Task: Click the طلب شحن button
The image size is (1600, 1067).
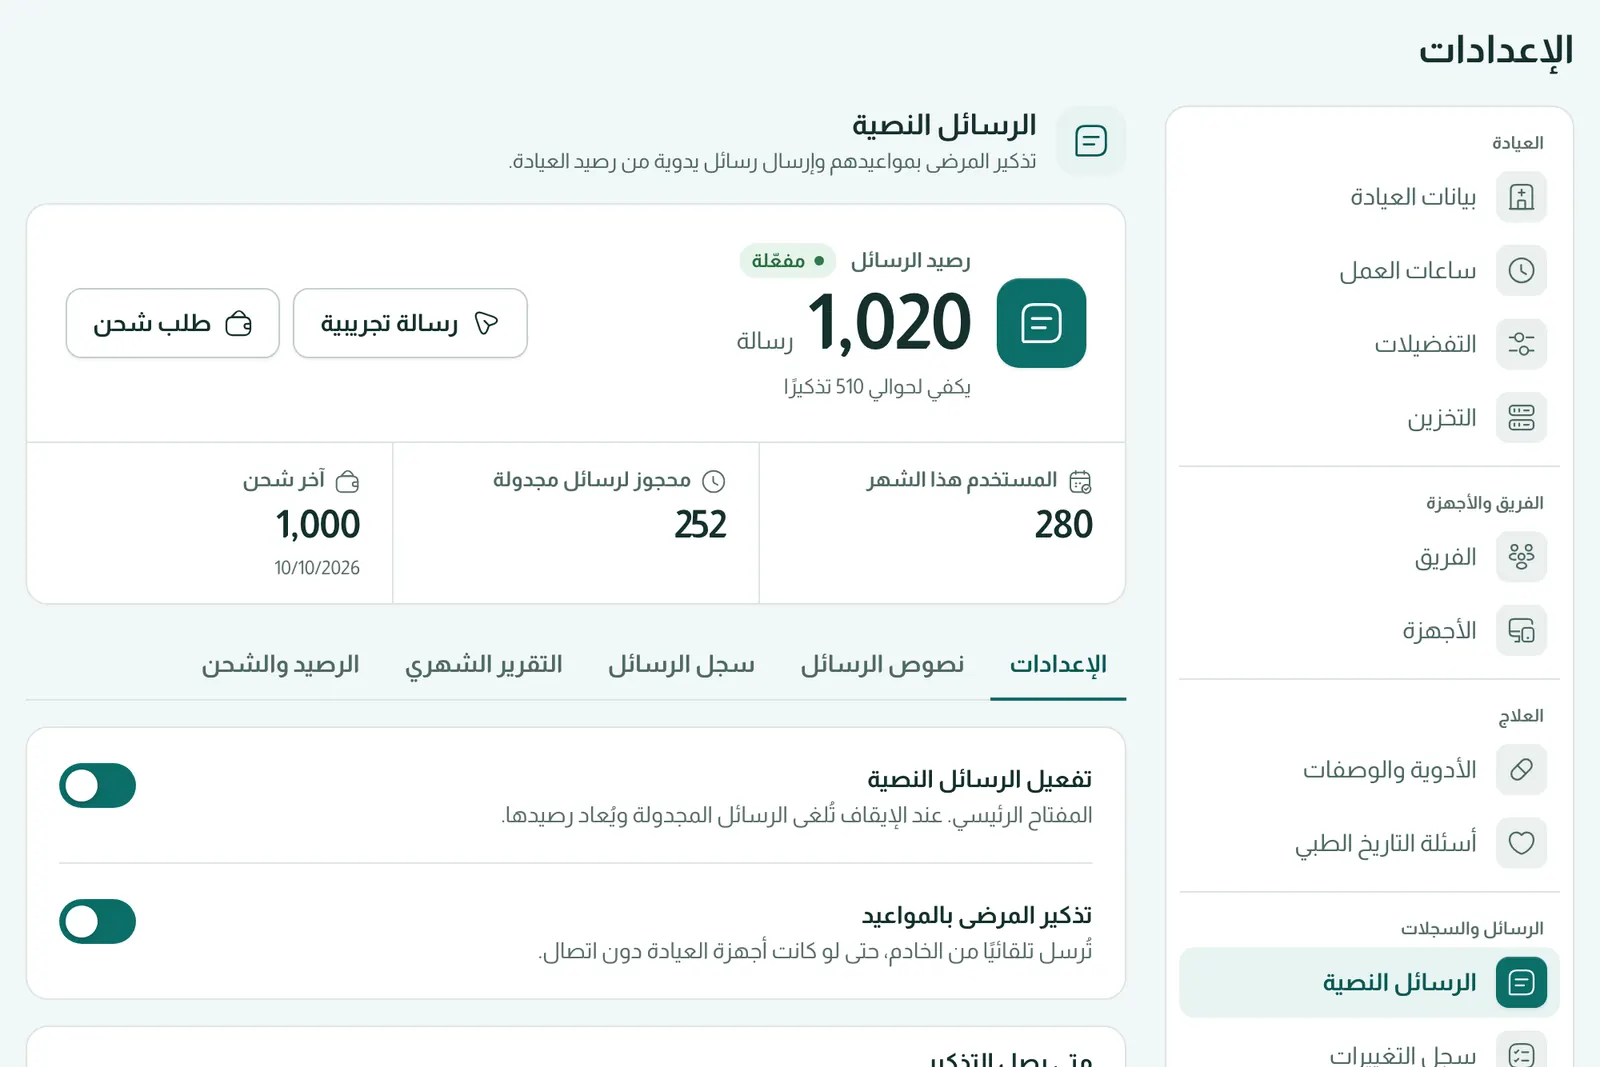Action: [172, 323]
